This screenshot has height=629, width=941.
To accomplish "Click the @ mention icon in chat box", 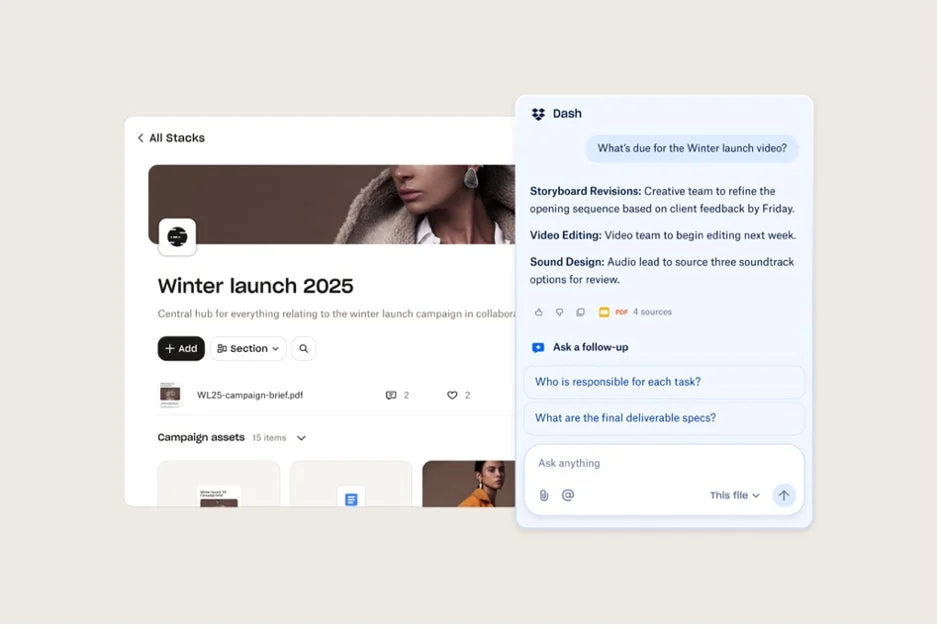I will (568, 495).
